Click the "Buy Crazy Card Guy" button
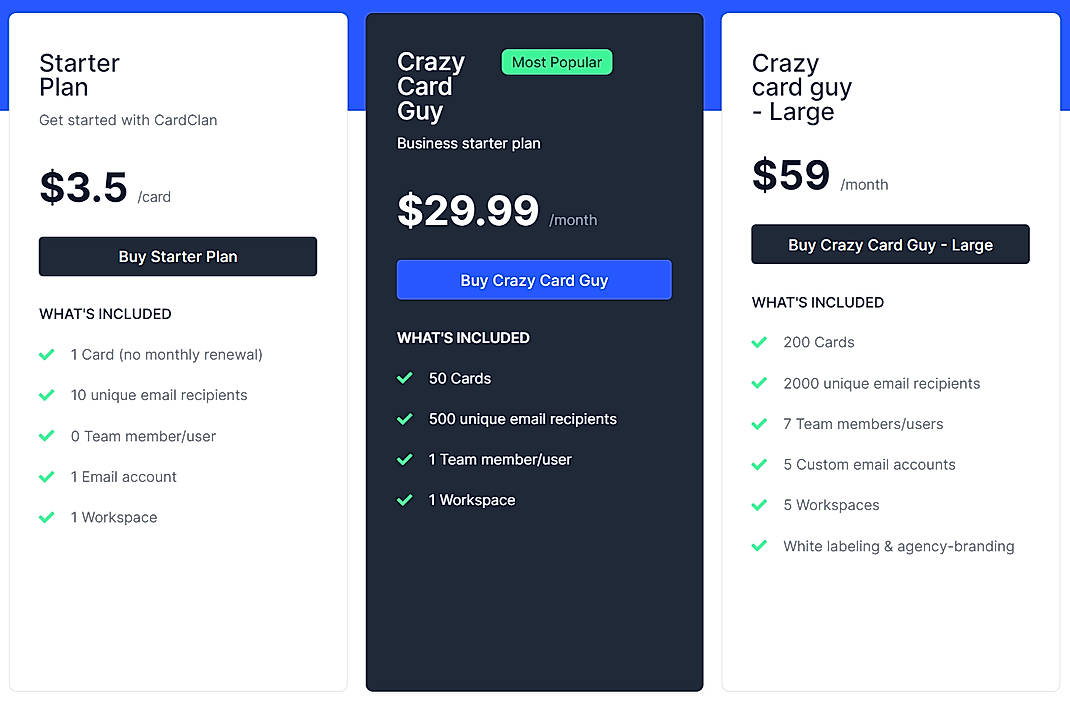The image size is (1070, 704). (x=534, y=280)
